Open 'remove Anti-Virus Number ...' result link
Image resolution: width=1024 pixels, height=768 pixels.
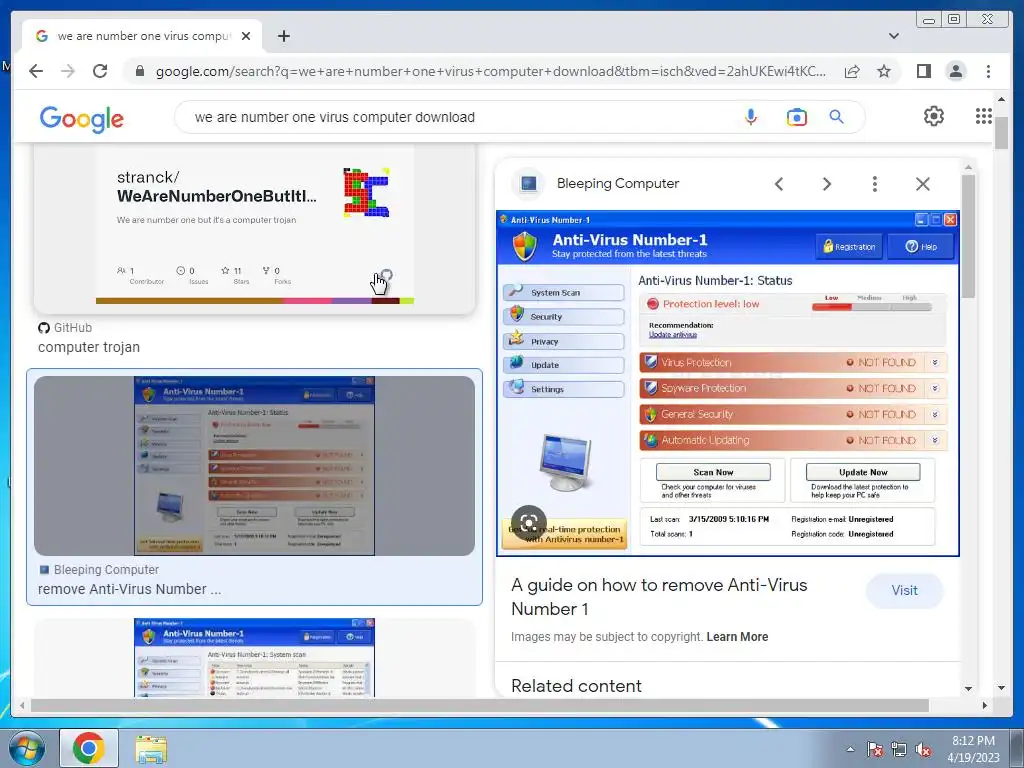129,589
